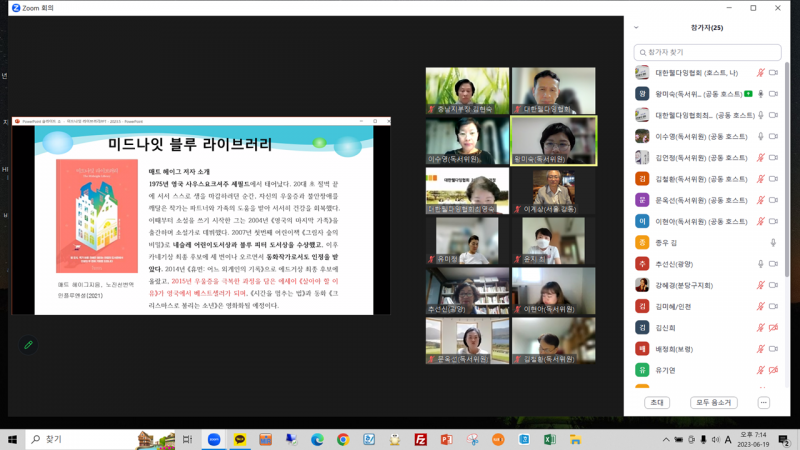Click camera icon next to 종우 김
Viewport: 800px width, 450px height.
pos(773,243)
